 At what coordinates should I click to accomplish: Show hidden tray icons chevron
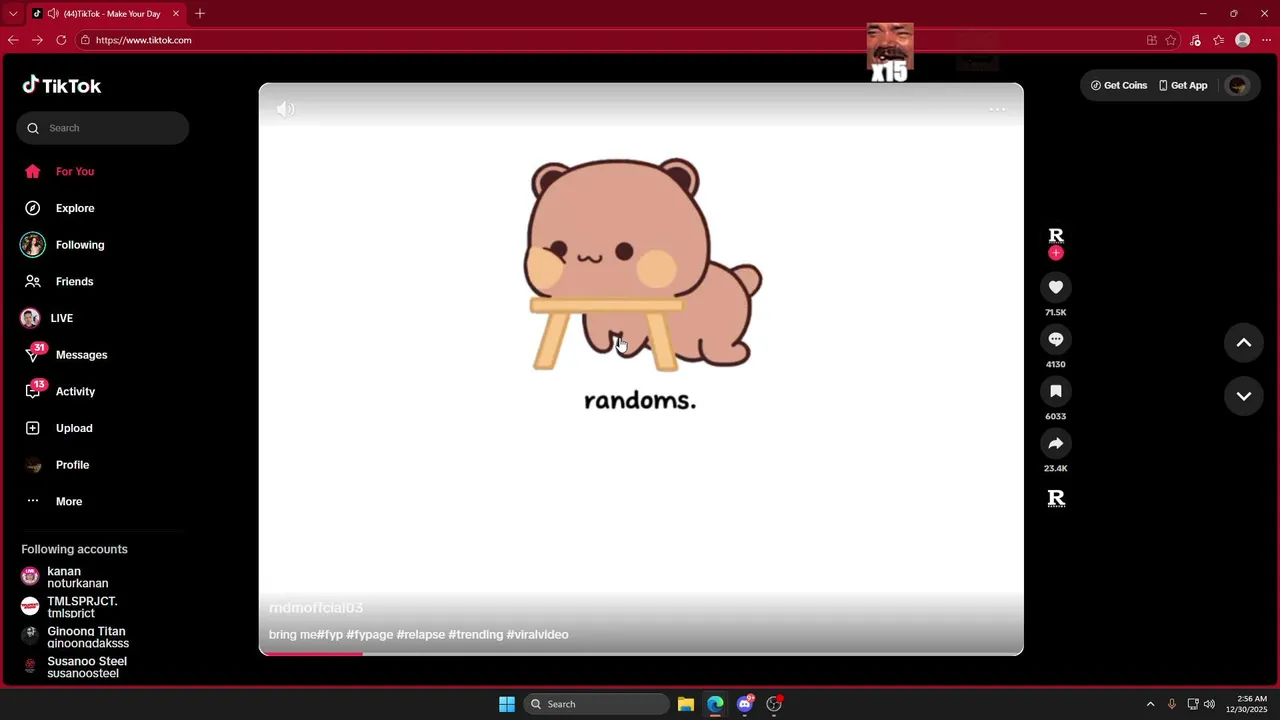tap(1150, 704)
